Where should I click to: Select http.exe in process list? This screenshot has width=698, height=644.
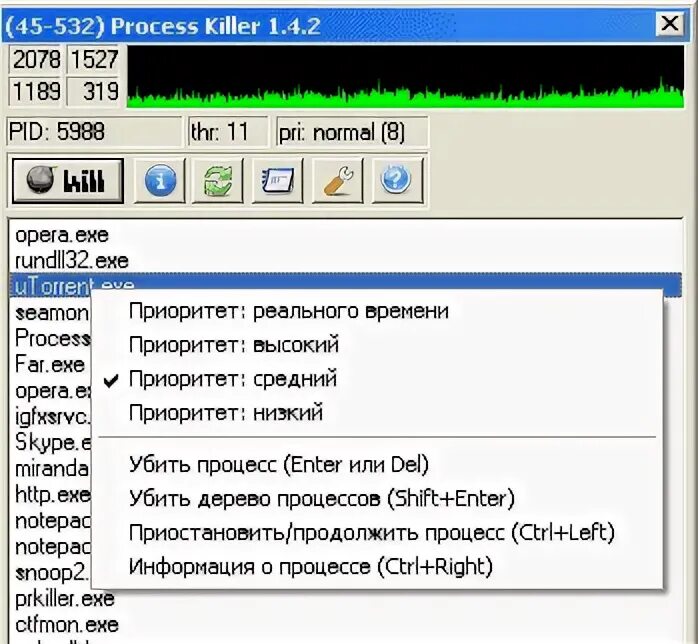[51, 495]
